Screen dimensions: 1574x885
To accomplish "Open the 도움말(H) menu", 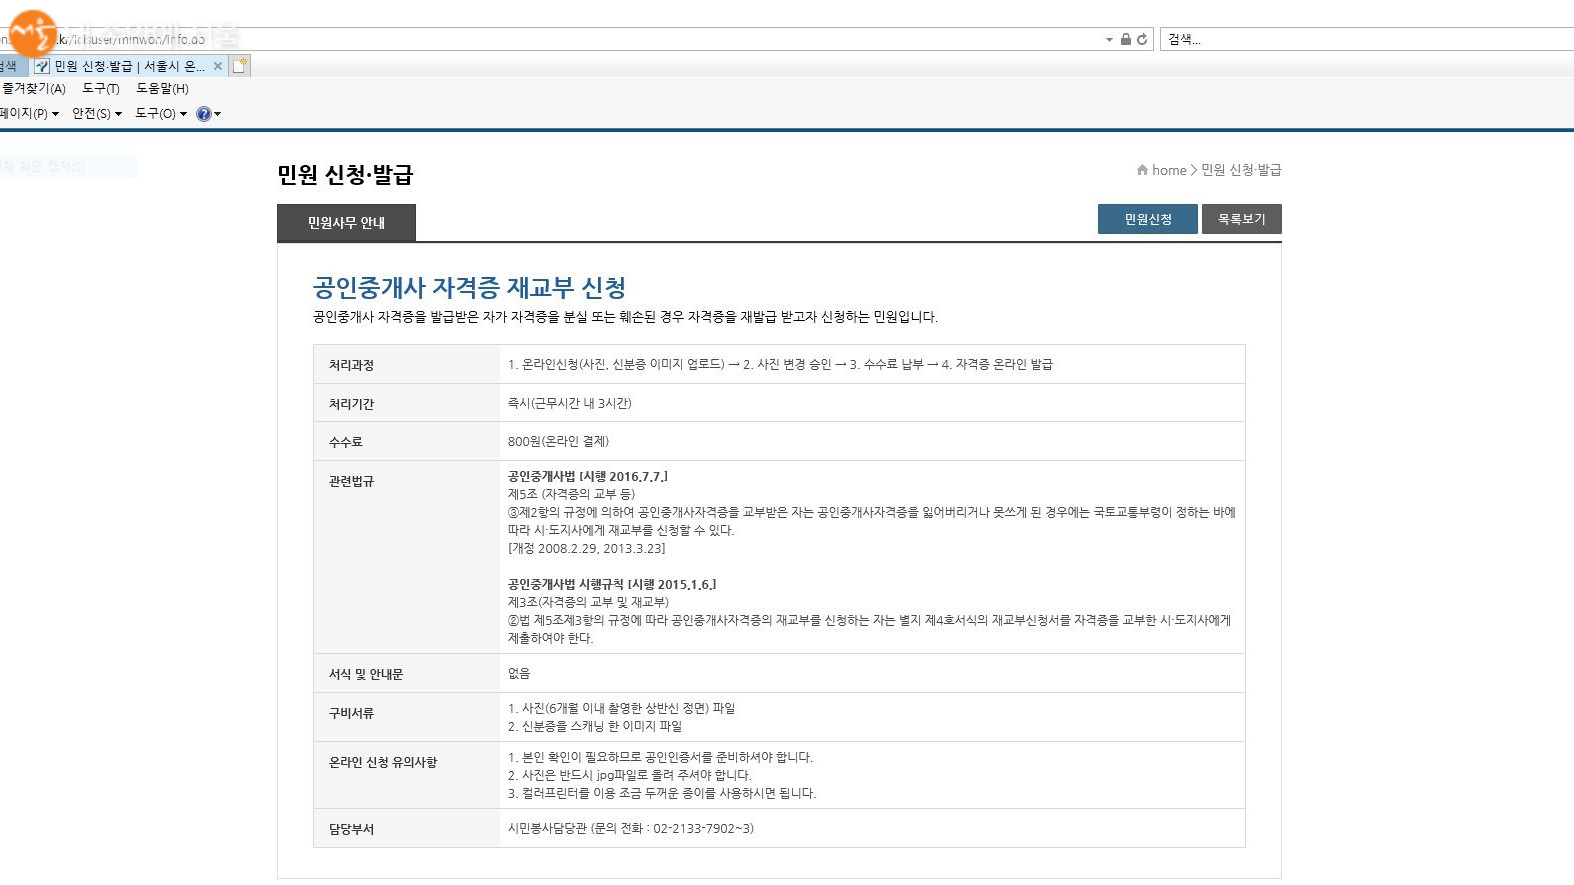I will click(x=162, y=89).
